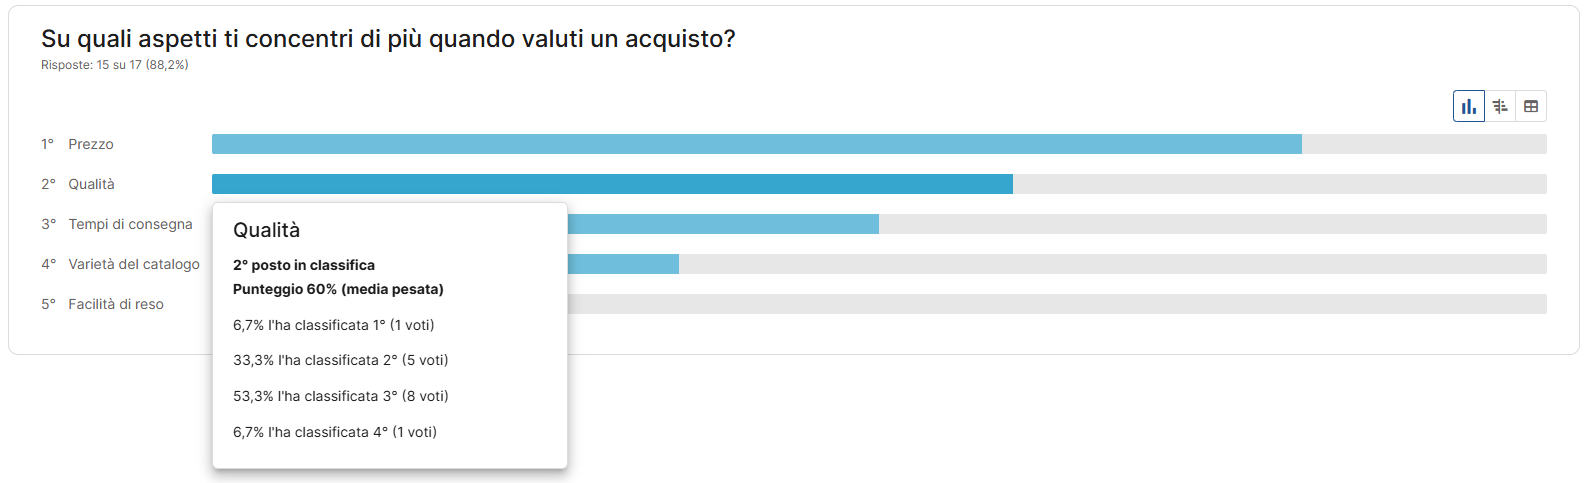The width and height of the screenshot is (1588, 483).
Task: Click the Punteggio 60% line in tooltip
Action: coord(338,289)
